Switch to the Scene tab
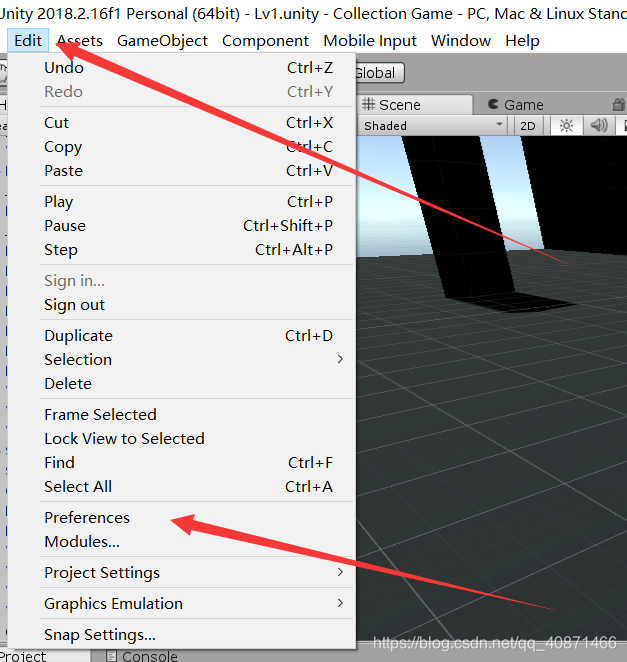The height and width of the screenshot is (662, 627). point(415,105)
